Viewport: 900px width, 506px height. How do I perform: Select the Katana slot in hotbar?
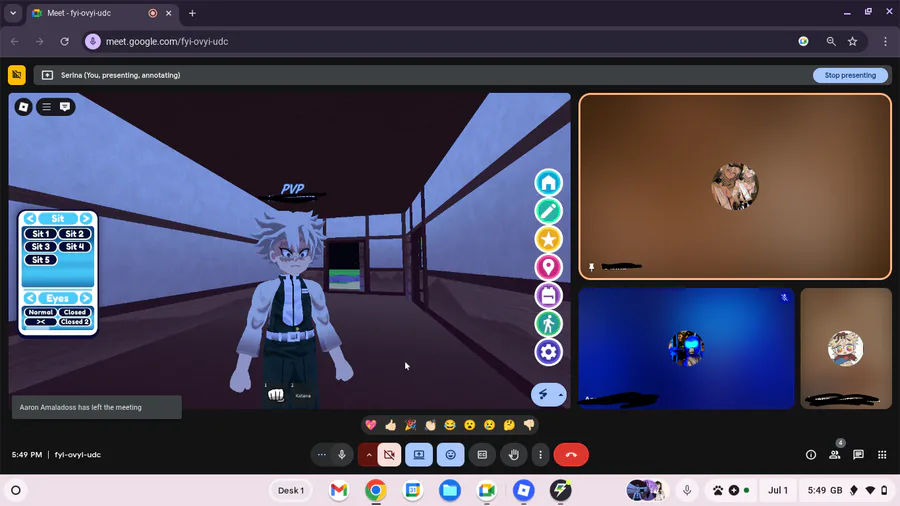click(x=302, y=395)
